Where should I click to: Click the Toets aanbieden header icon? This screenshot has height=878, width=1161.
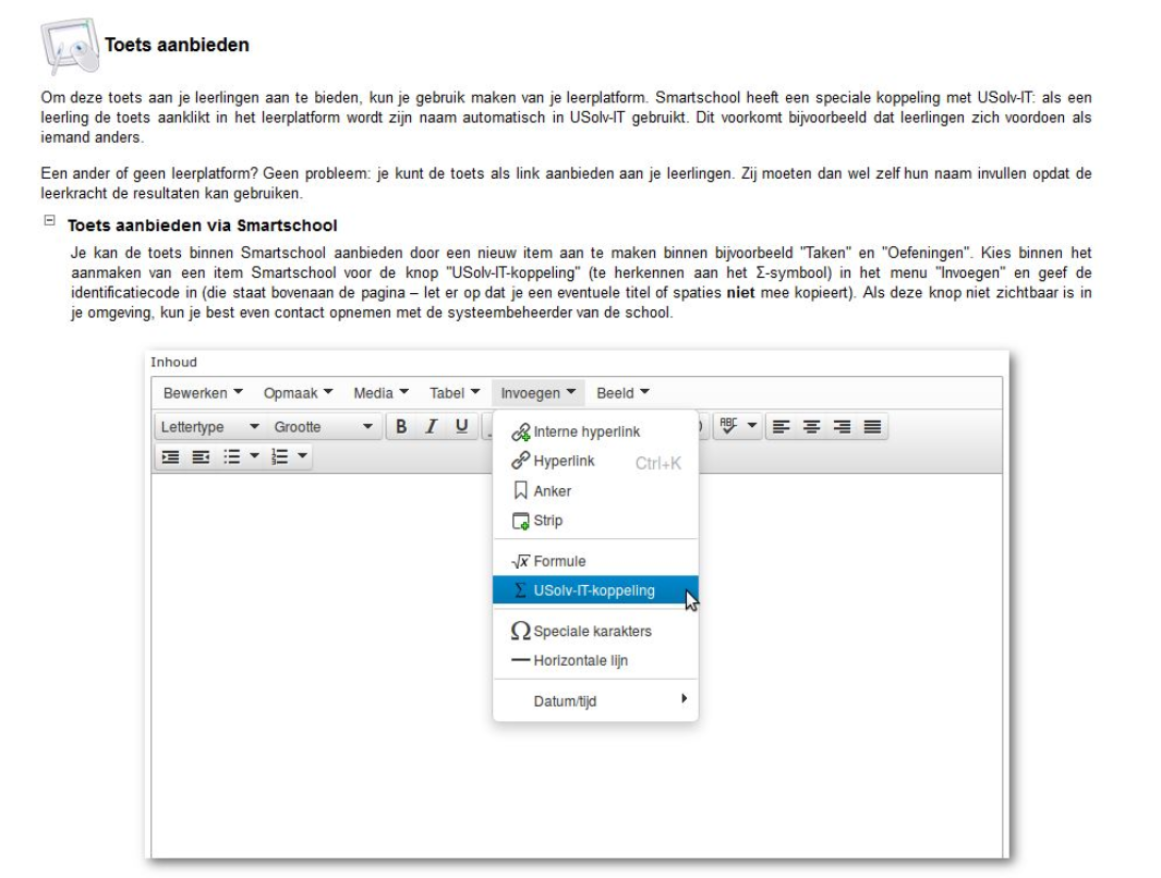(70, 46)
